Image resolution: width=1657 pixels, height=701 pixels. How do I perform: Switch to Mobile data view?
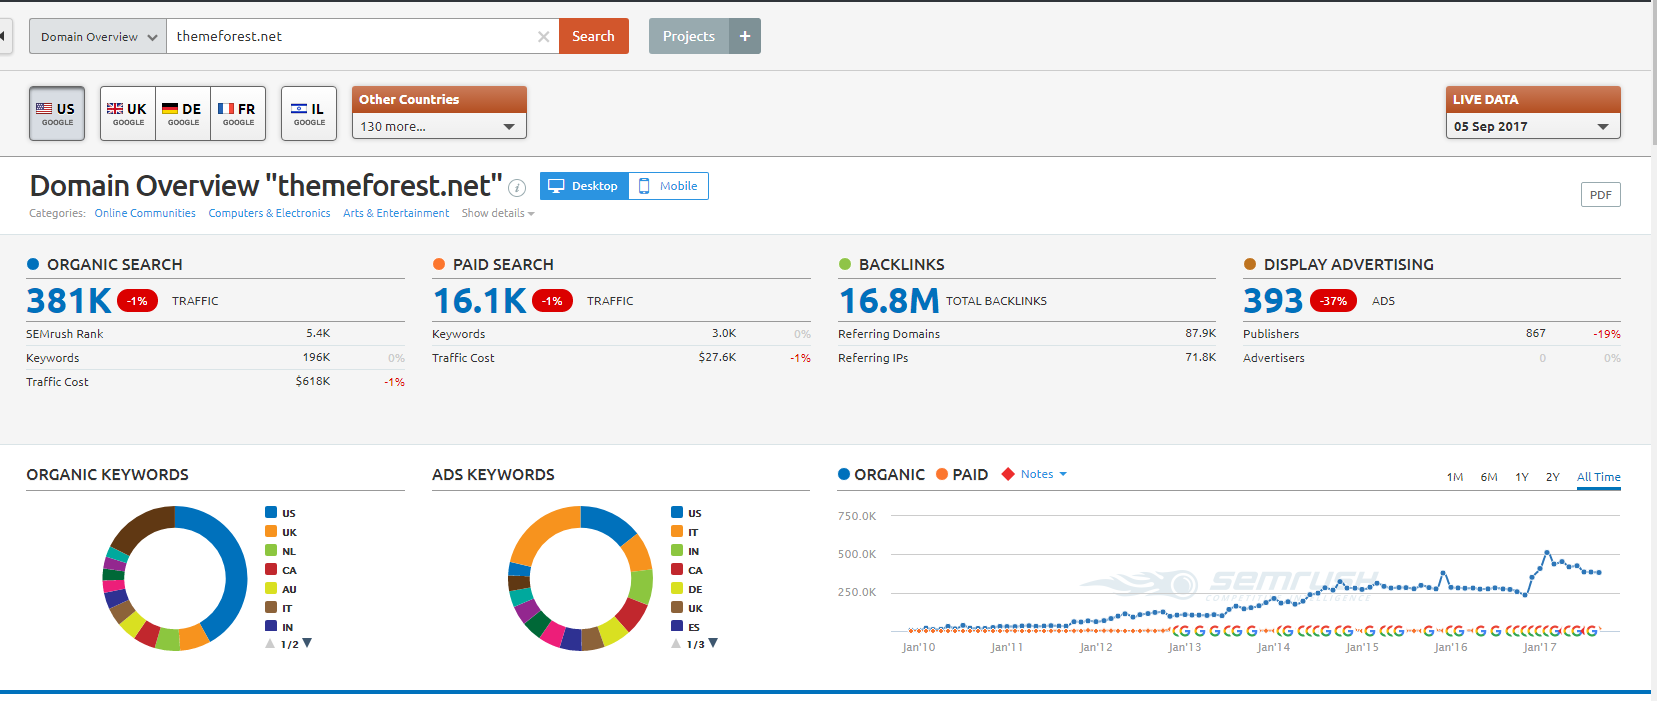(x=668, y=186)
